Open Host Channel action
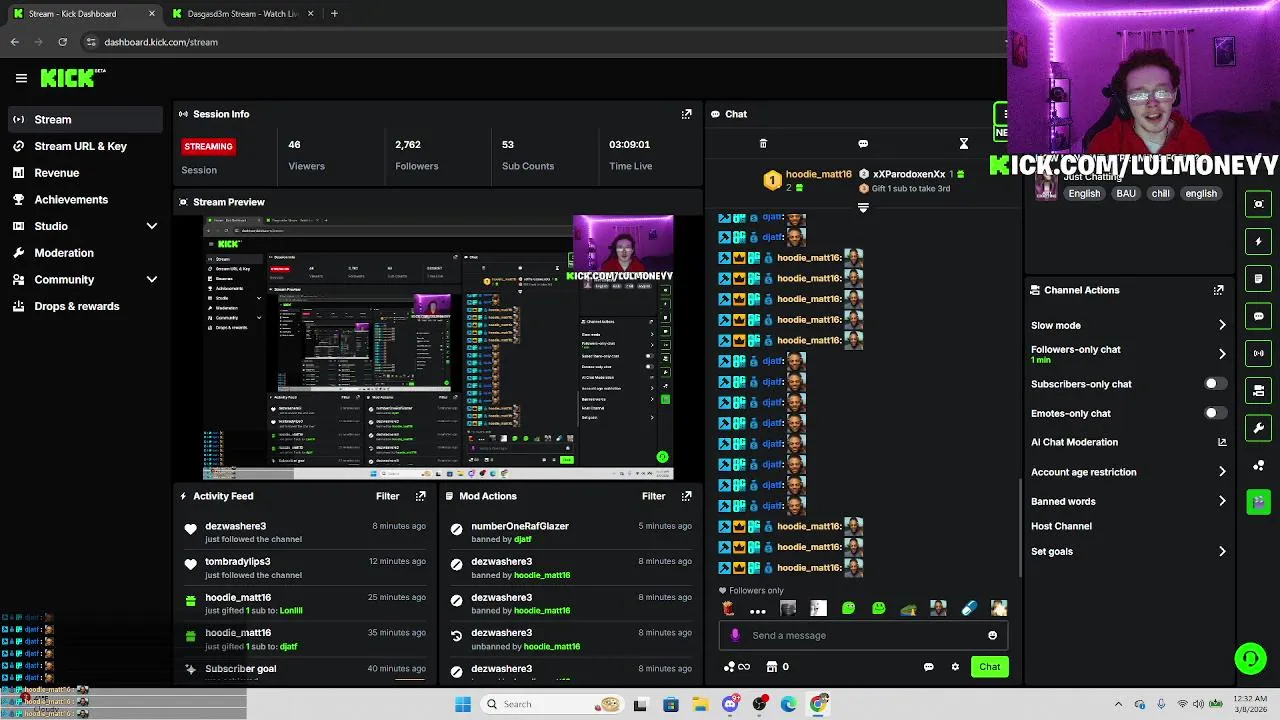 coord(1061,526)
